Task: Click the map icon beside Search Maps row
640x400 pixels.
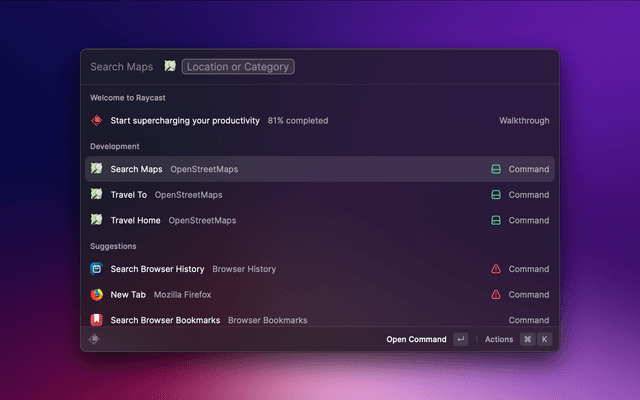Action: [x=97, y=169]
